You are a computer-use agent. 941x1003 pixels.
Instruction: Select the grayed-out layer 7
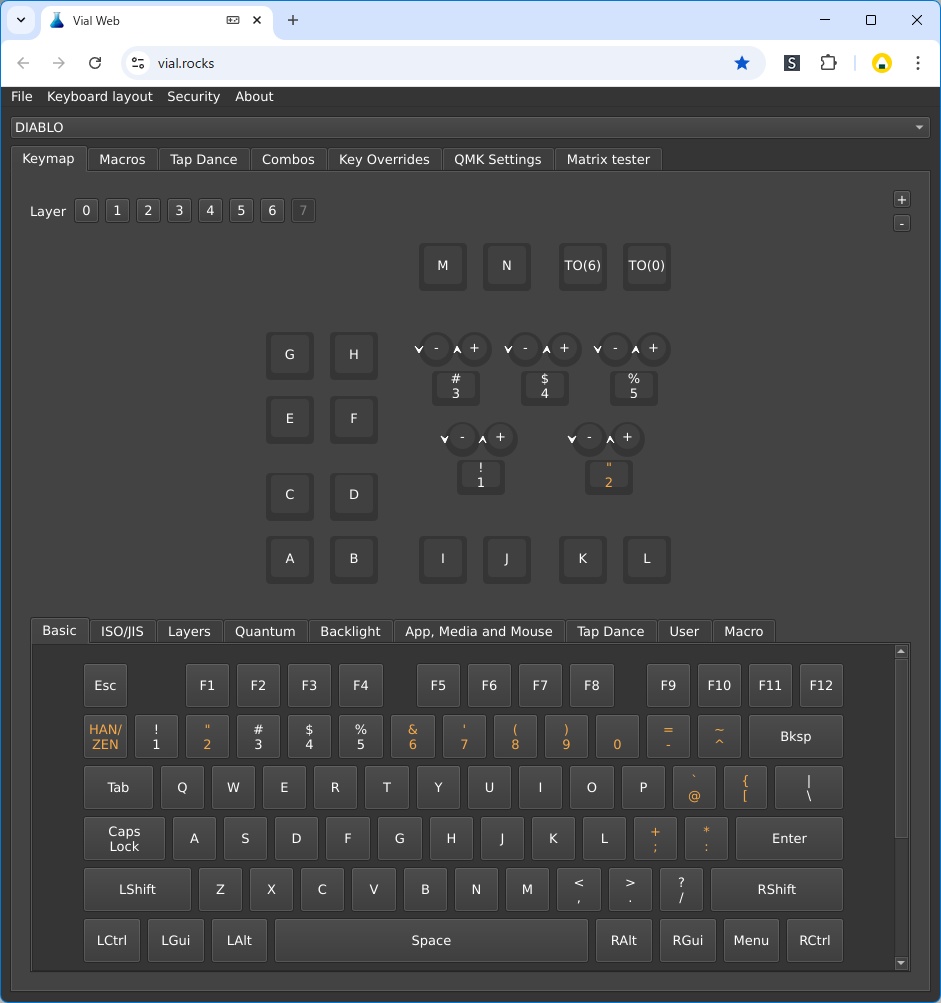(x=303, y=210)
